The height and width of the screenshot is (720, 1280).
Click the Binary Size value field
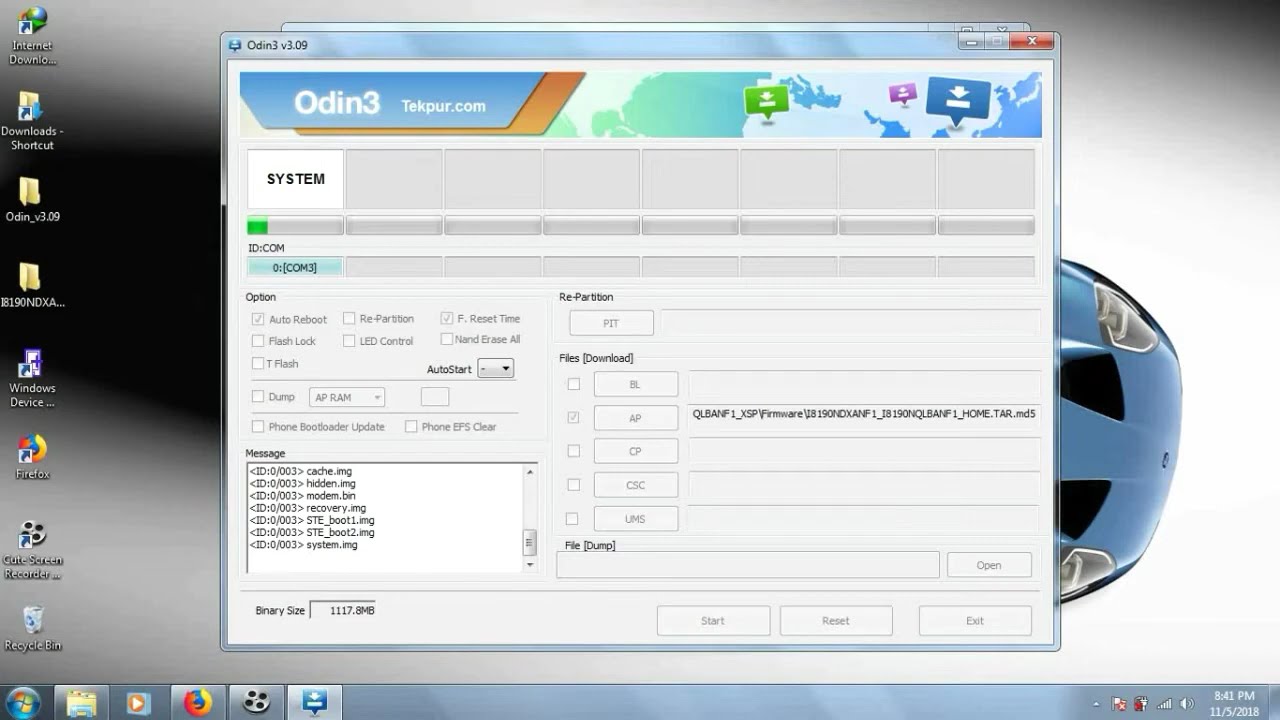343,610
